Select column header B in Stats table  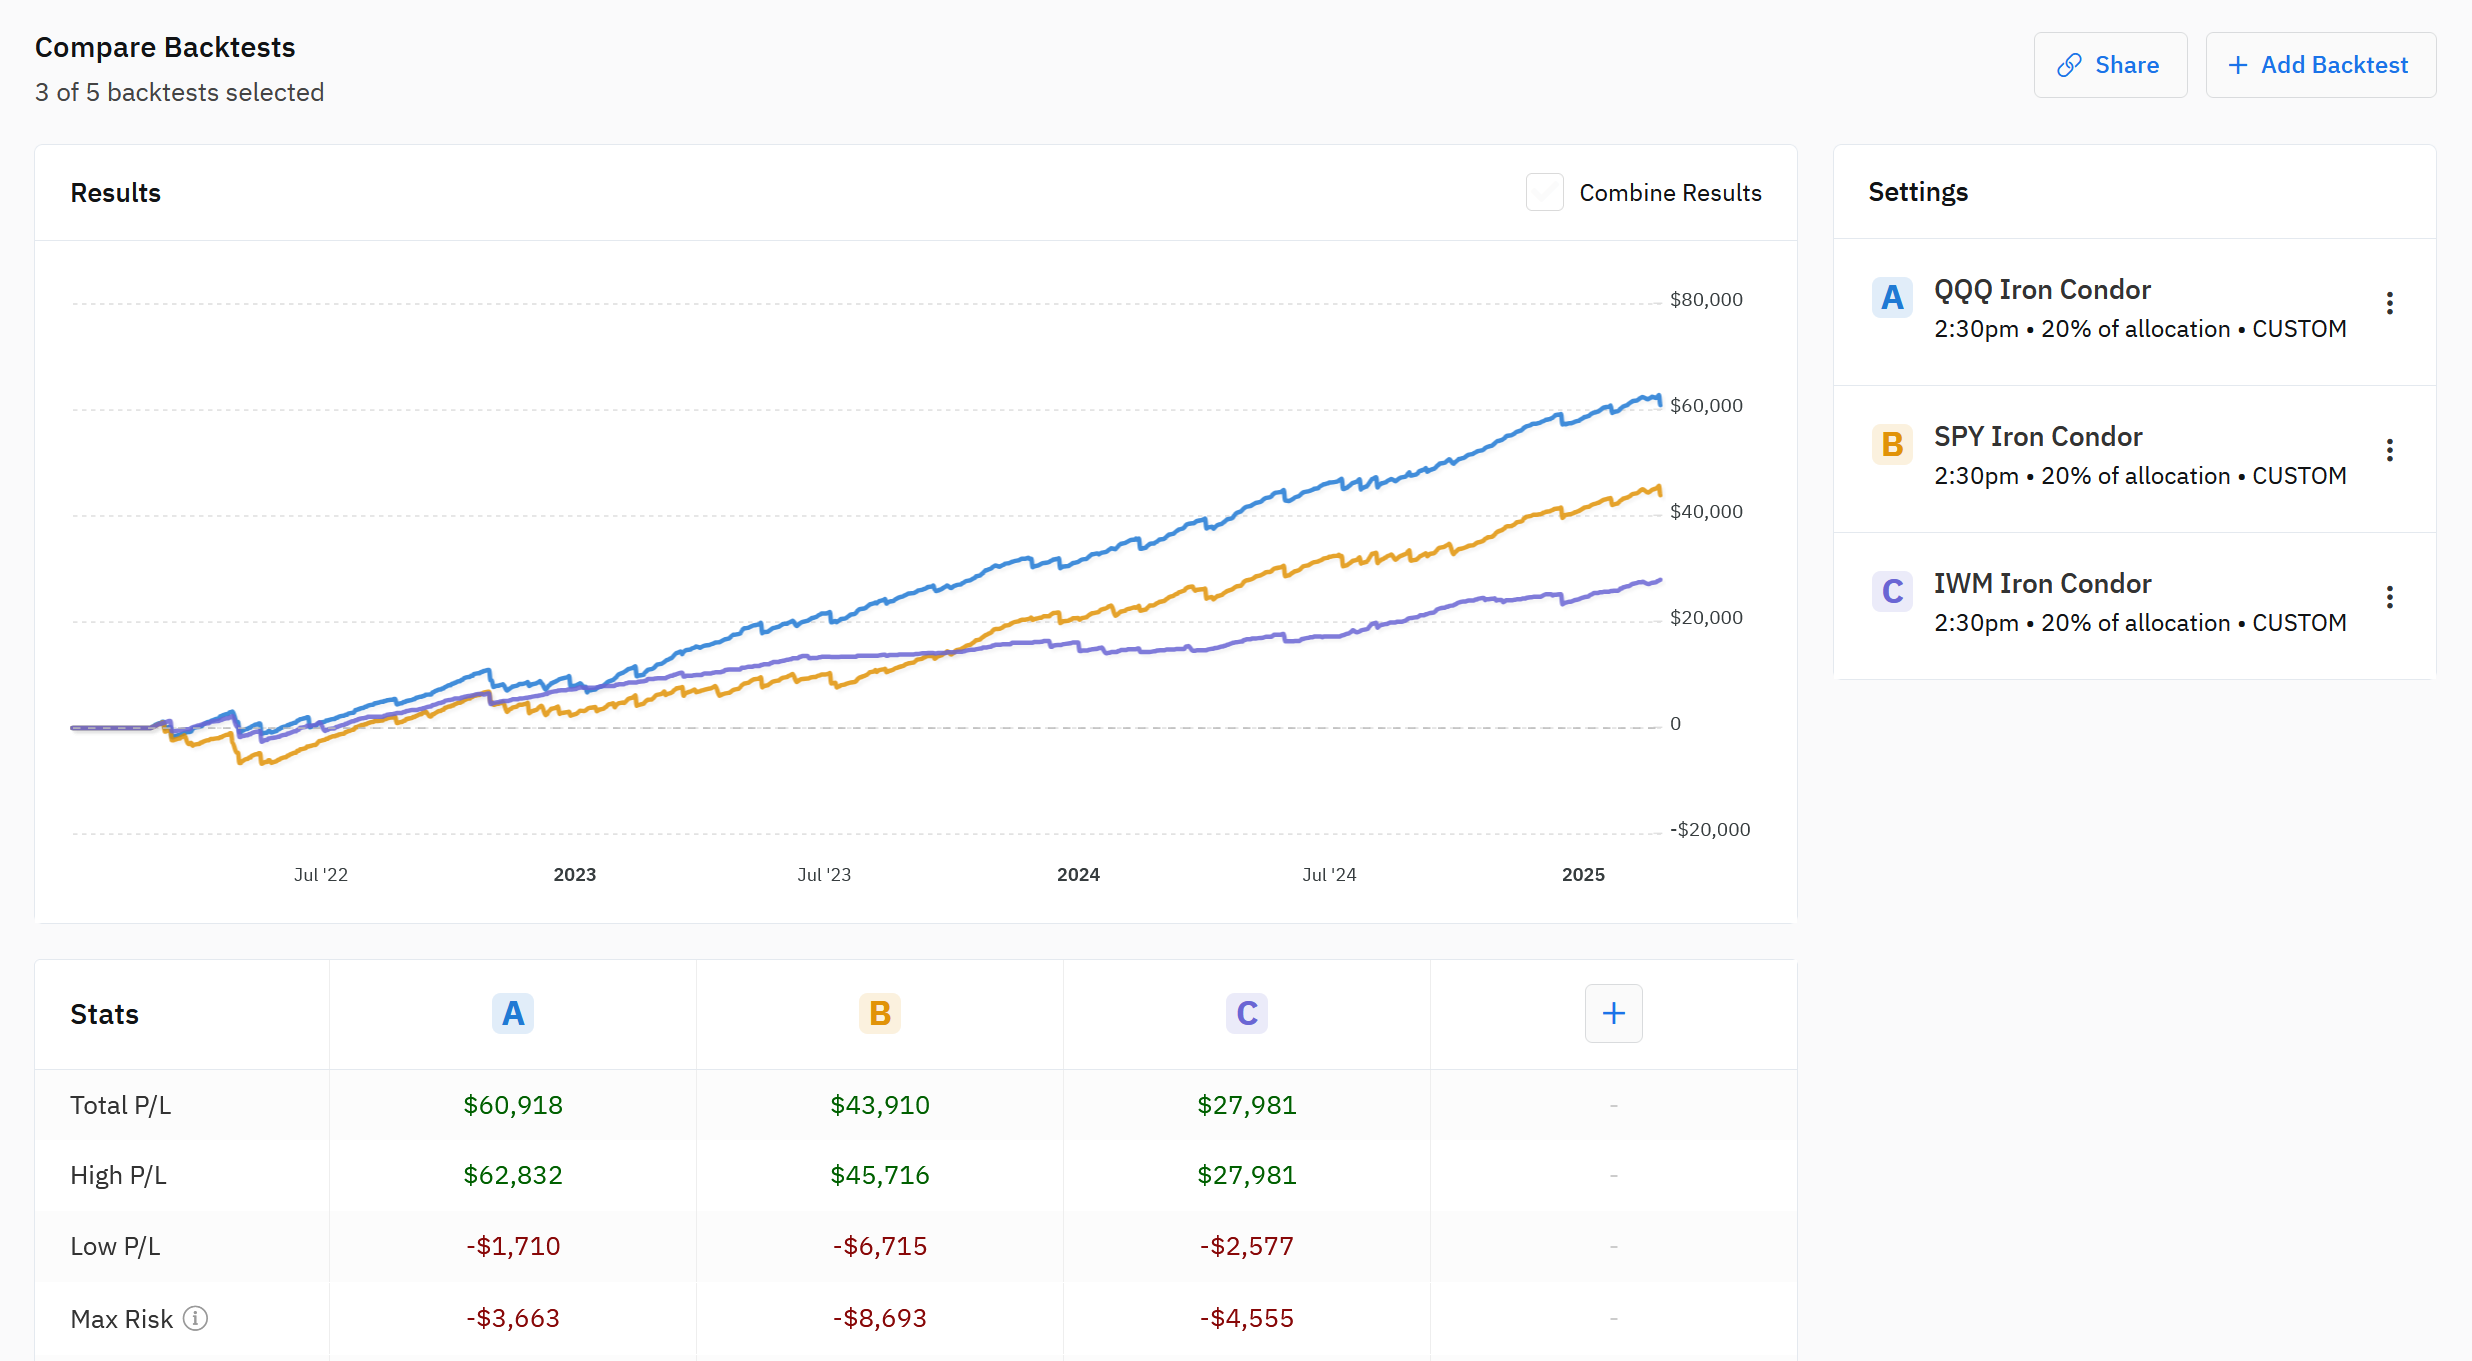(x=879, y=1013)
